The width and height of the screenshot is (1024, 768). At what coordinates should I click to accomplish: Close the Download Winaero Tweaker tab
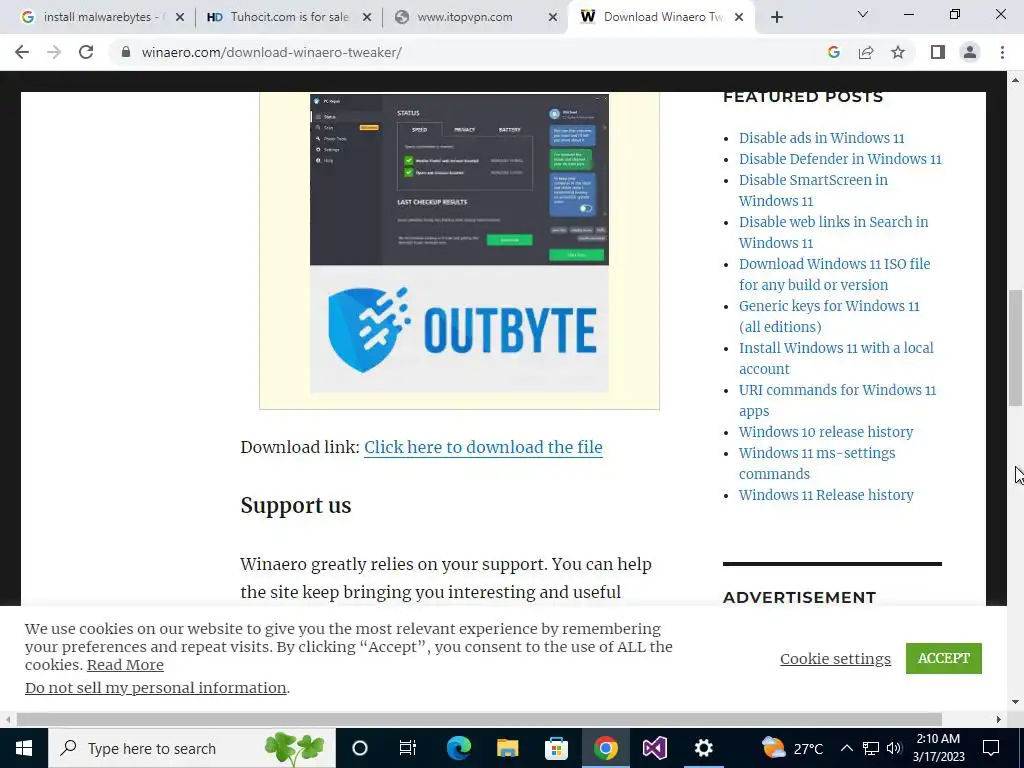pos(739,17)
